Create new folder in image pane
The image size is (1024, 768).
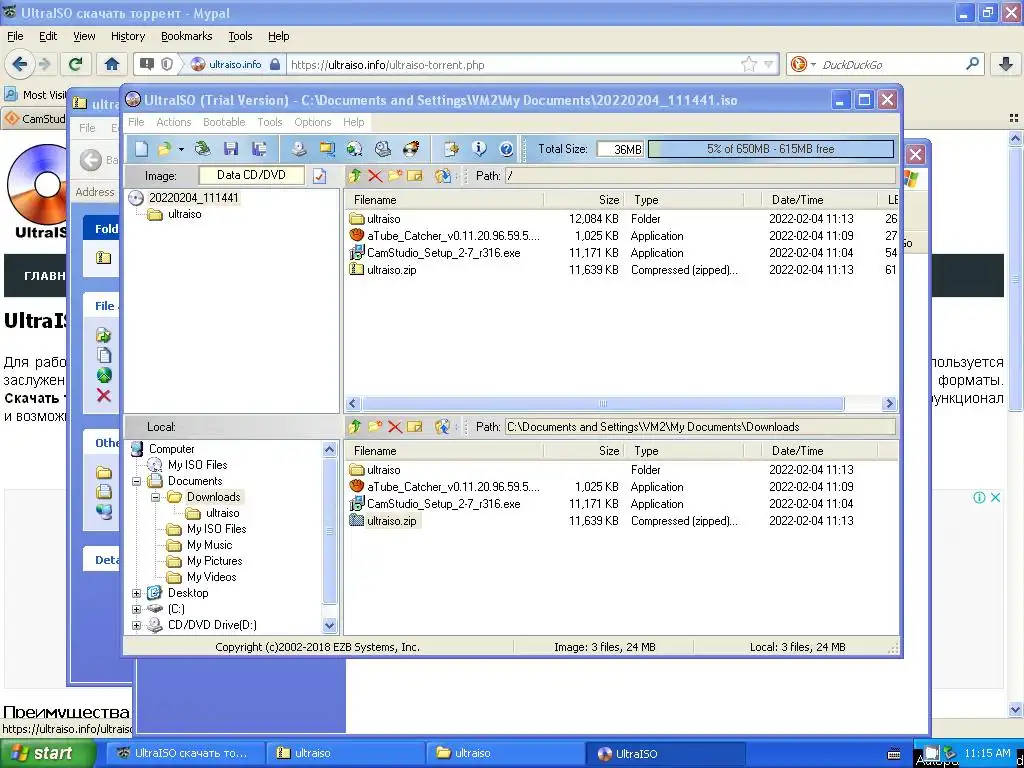pos(395,176)
